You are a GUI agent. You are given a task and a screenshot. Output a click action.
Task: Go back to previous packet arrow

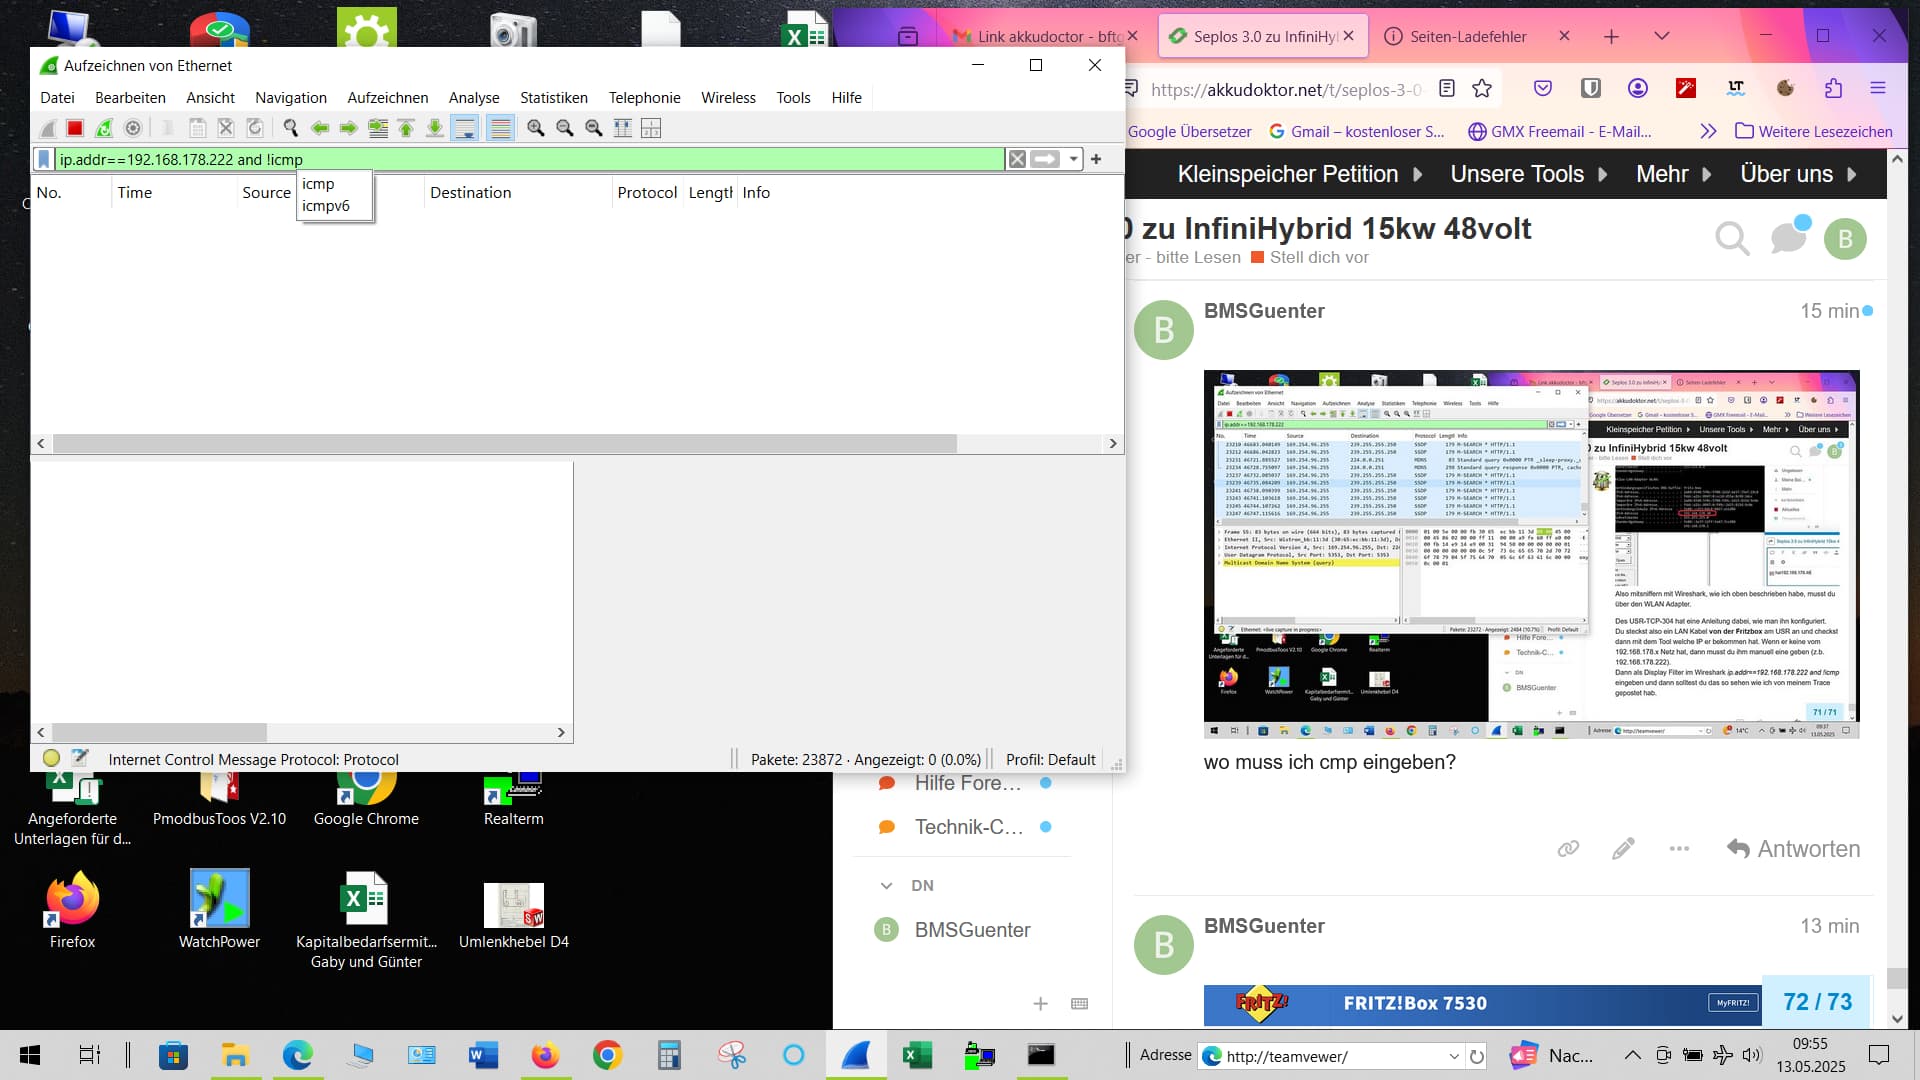click(x=320, y=128)
